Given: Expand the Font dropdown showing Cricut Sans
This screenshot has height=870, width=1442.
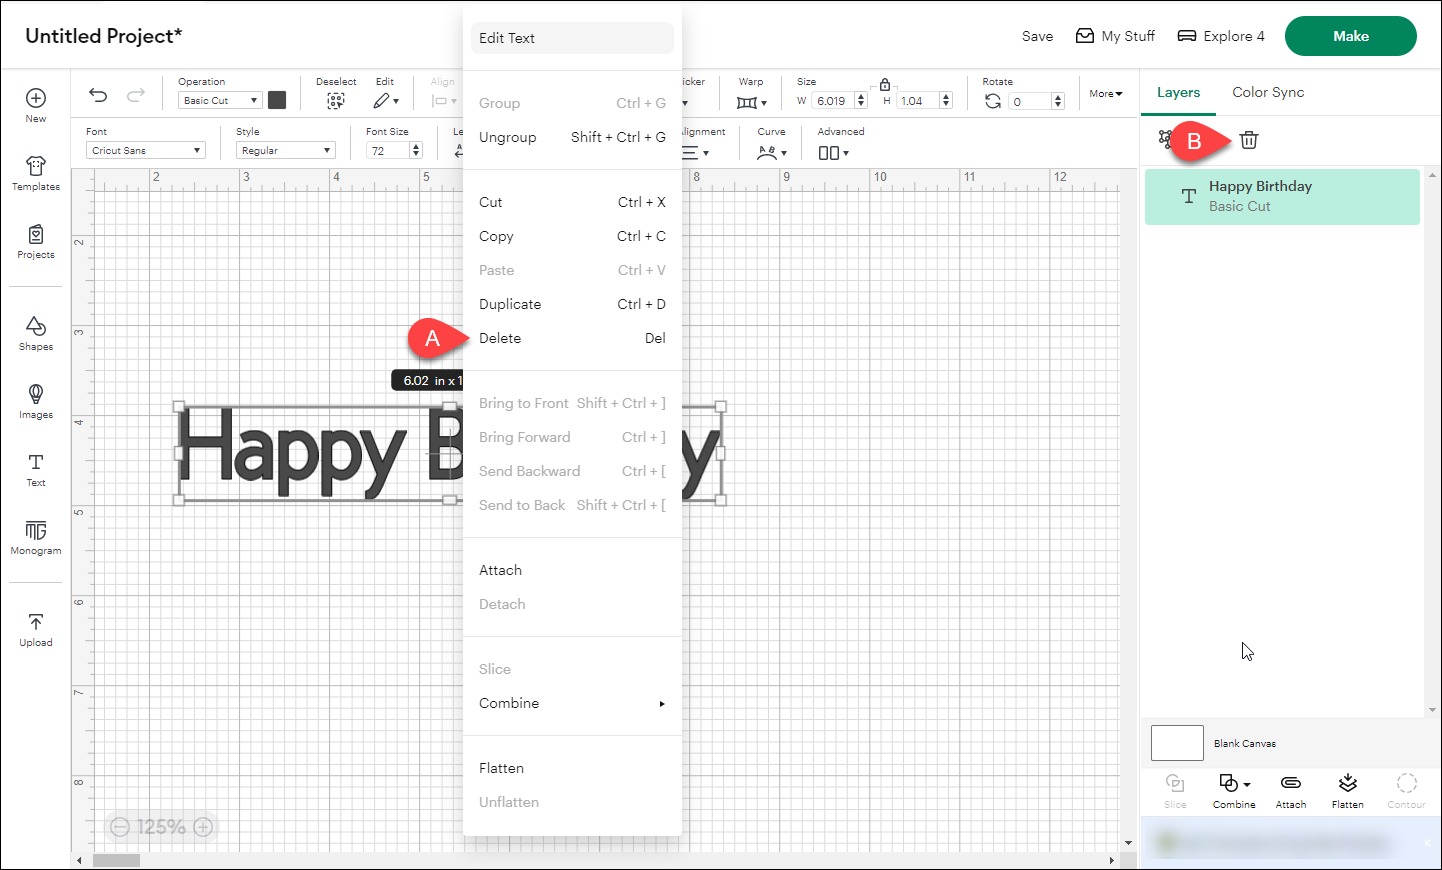Looking at the screenshot, I should pyautogui.click(x=145, y=150).
